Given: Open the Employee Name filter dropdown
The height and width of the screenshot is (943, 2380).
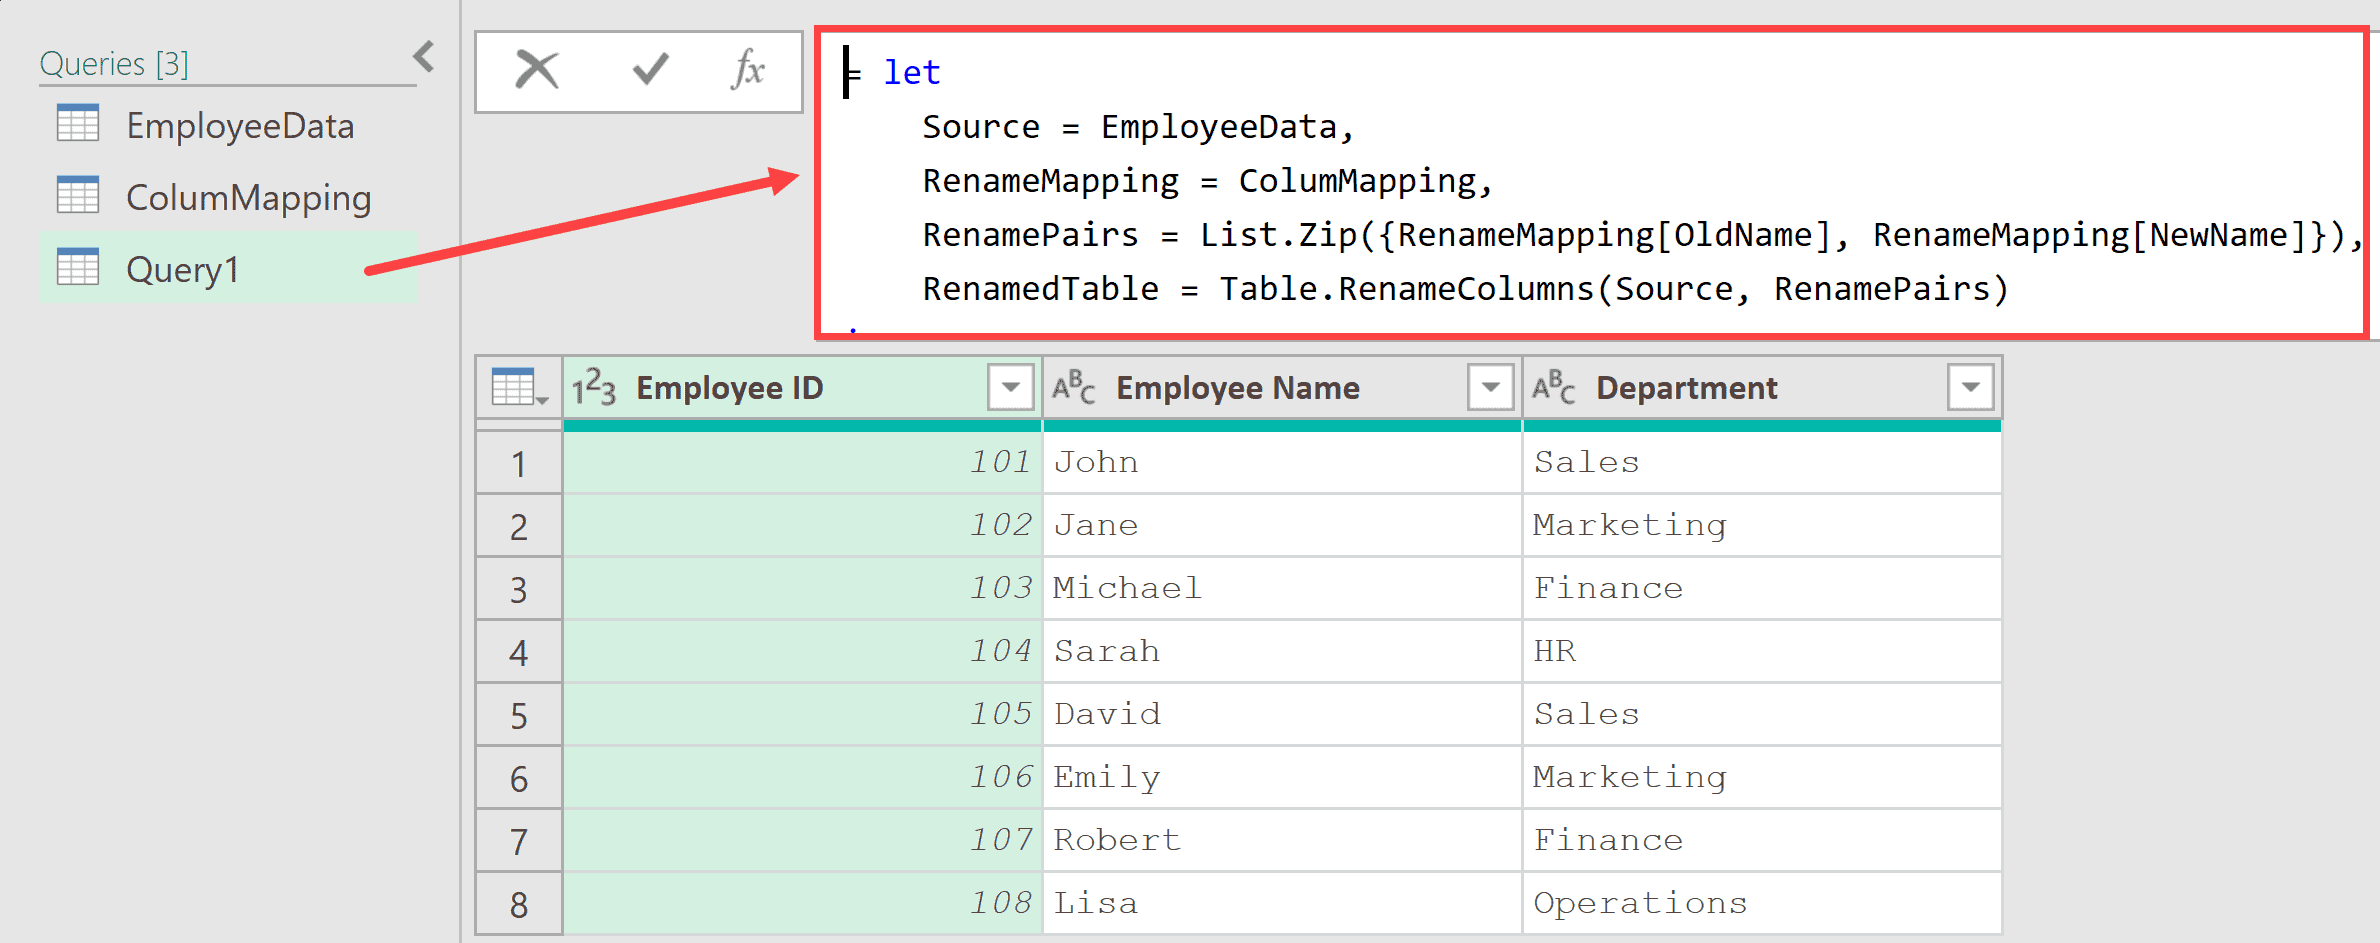Looking at the screenshot, I should 1489,387.
